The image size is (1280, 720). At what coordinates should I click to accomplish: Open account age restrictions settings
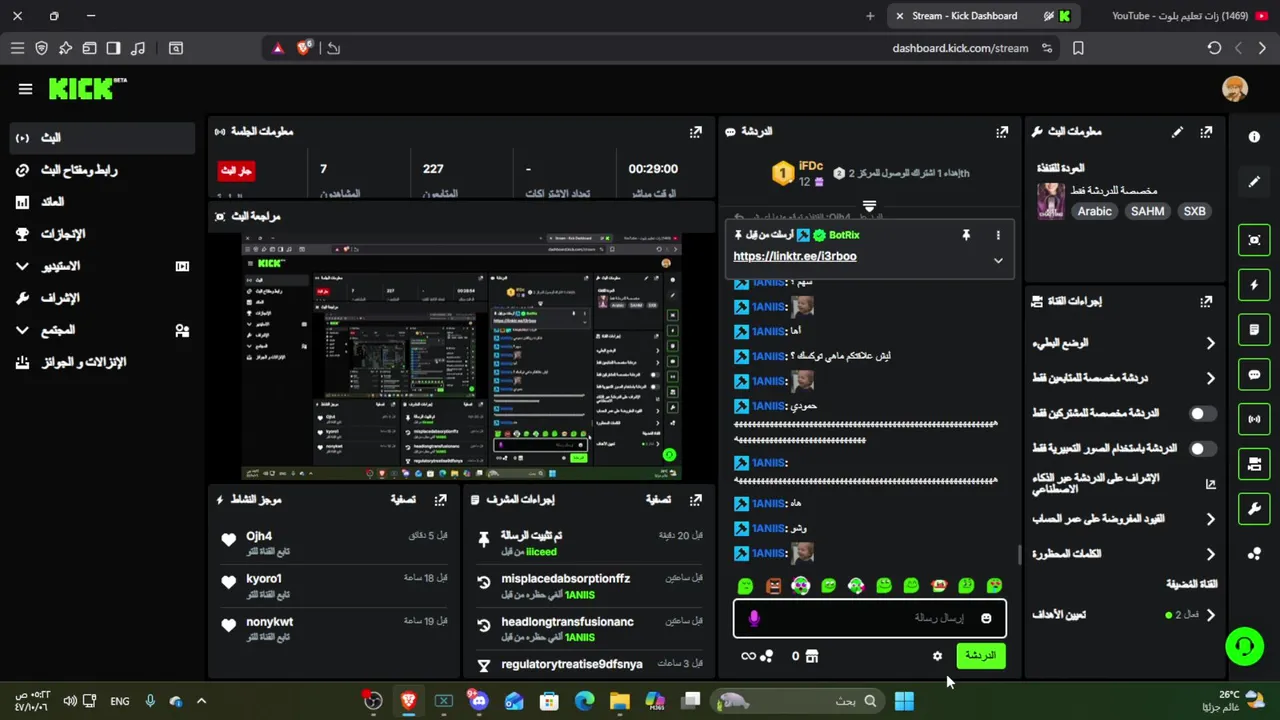coord(1125,519)
